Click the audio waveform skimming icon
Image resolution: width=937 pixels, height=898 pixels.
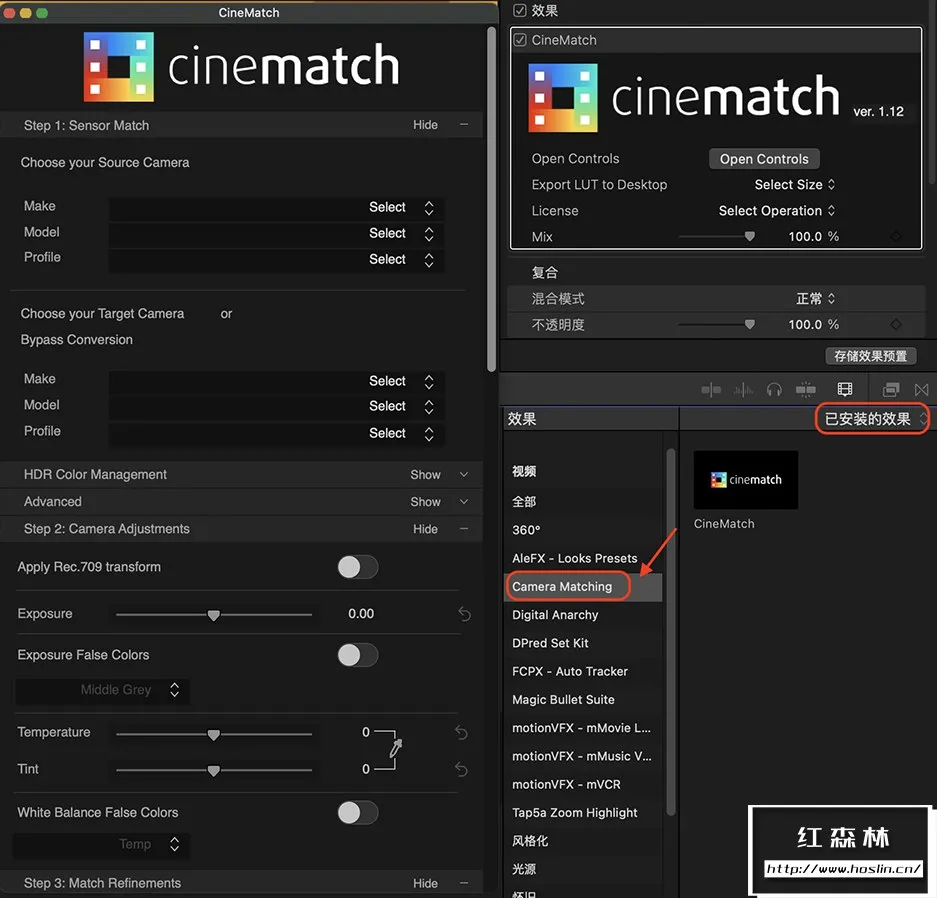point(743,389)
